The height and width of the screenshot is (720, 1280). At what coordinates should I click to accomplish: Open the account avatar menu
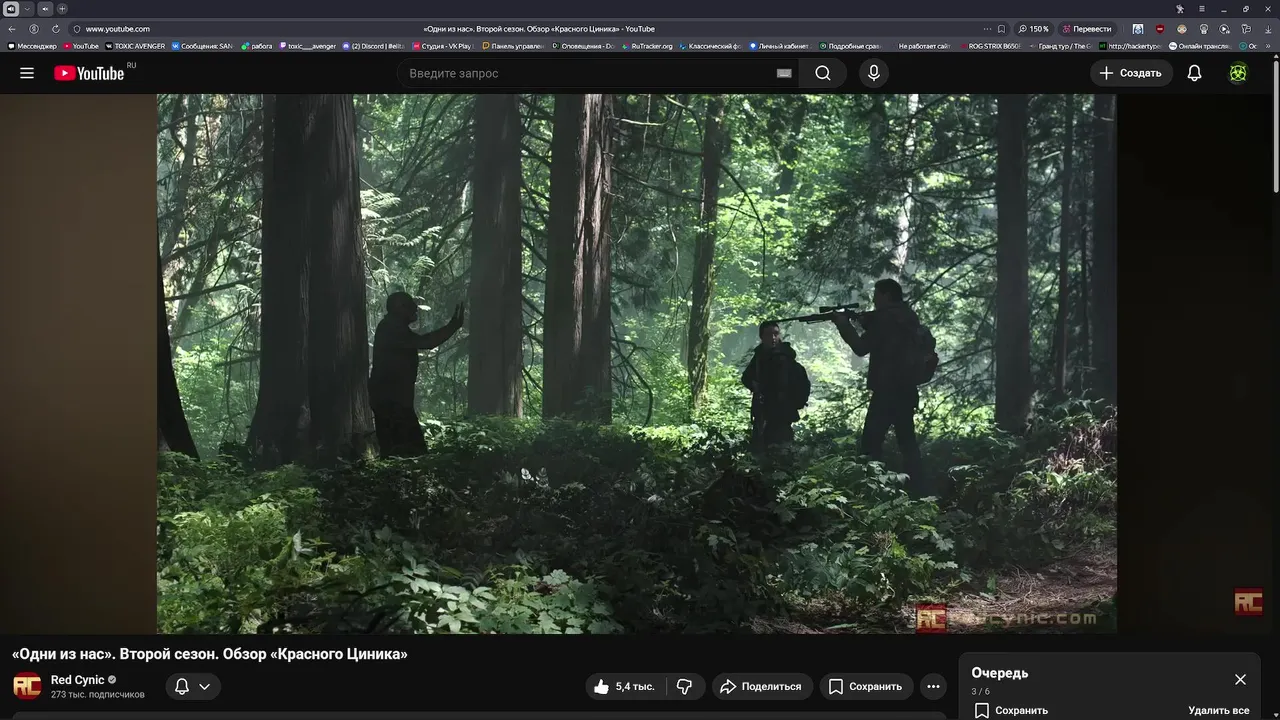(1238, 73)
